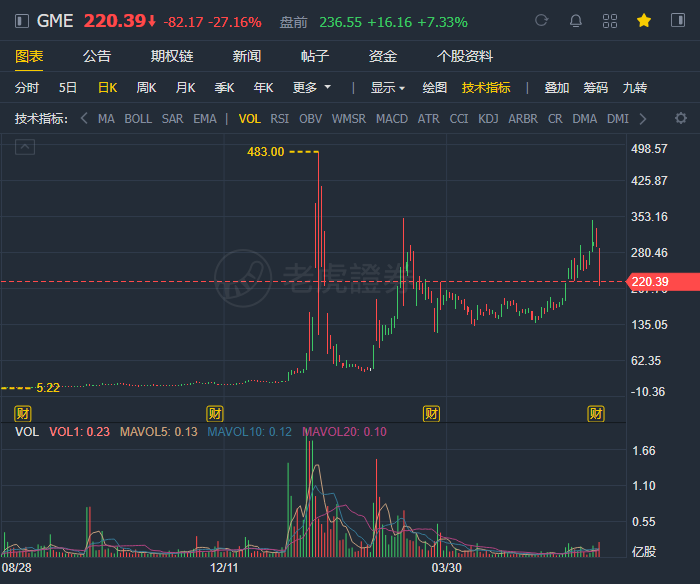
Task: Select the CCI indicator
Action: (458, 119)
